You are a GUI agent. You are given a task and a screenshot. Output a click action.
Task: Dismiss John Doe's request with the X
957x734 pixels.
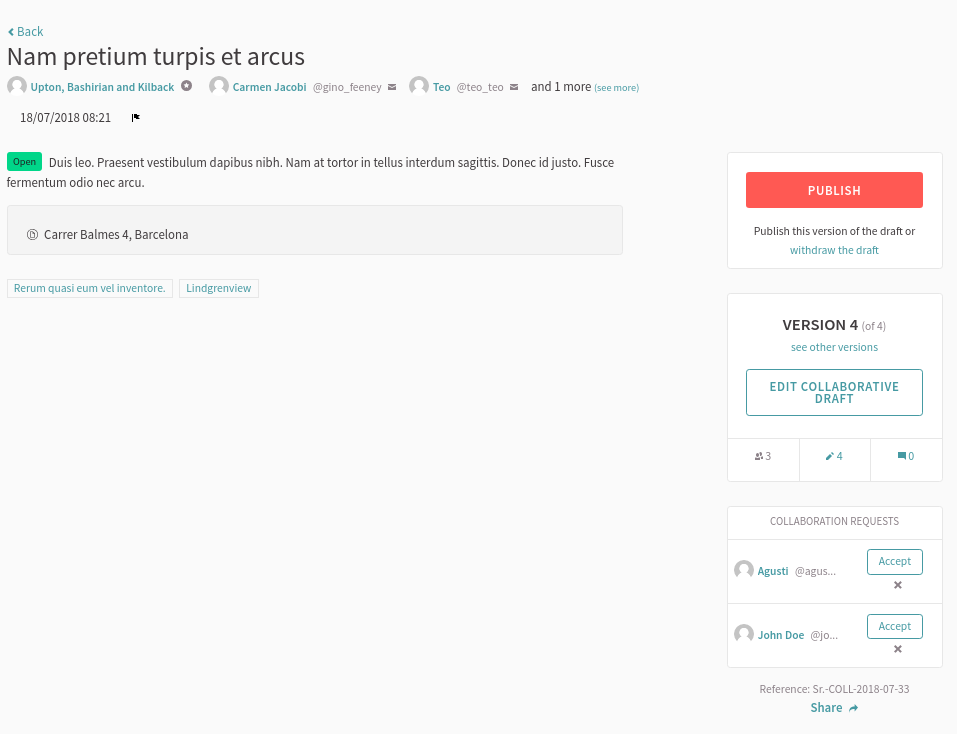[x=896, y=648]
